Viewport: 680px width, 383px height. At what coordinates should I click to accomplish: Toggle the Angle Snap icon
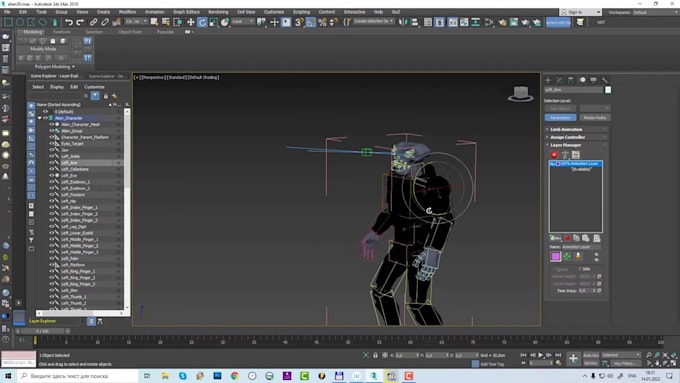click(311, 22)
